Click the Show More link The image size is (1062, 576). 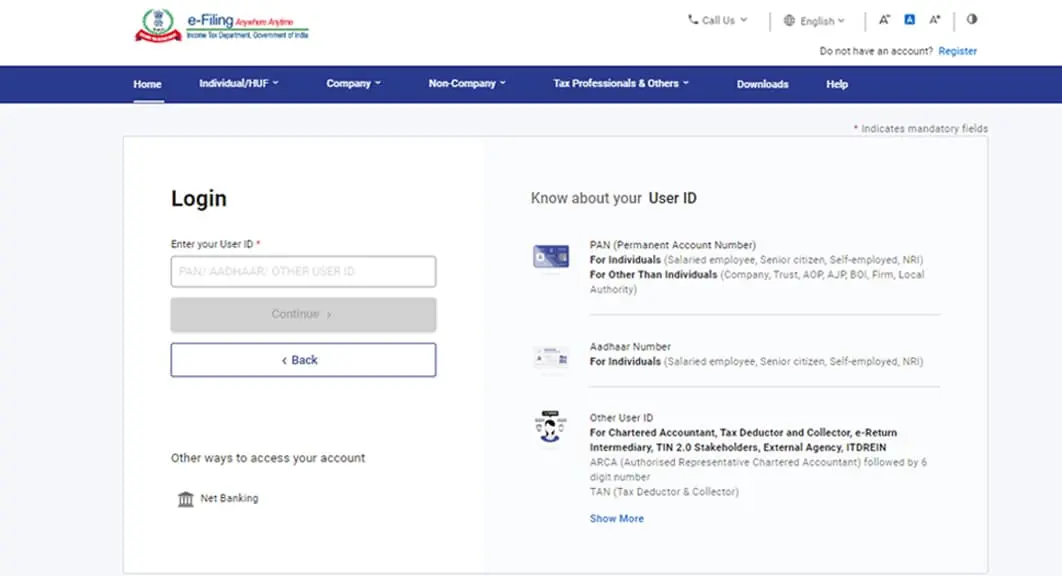click(616, 518)
